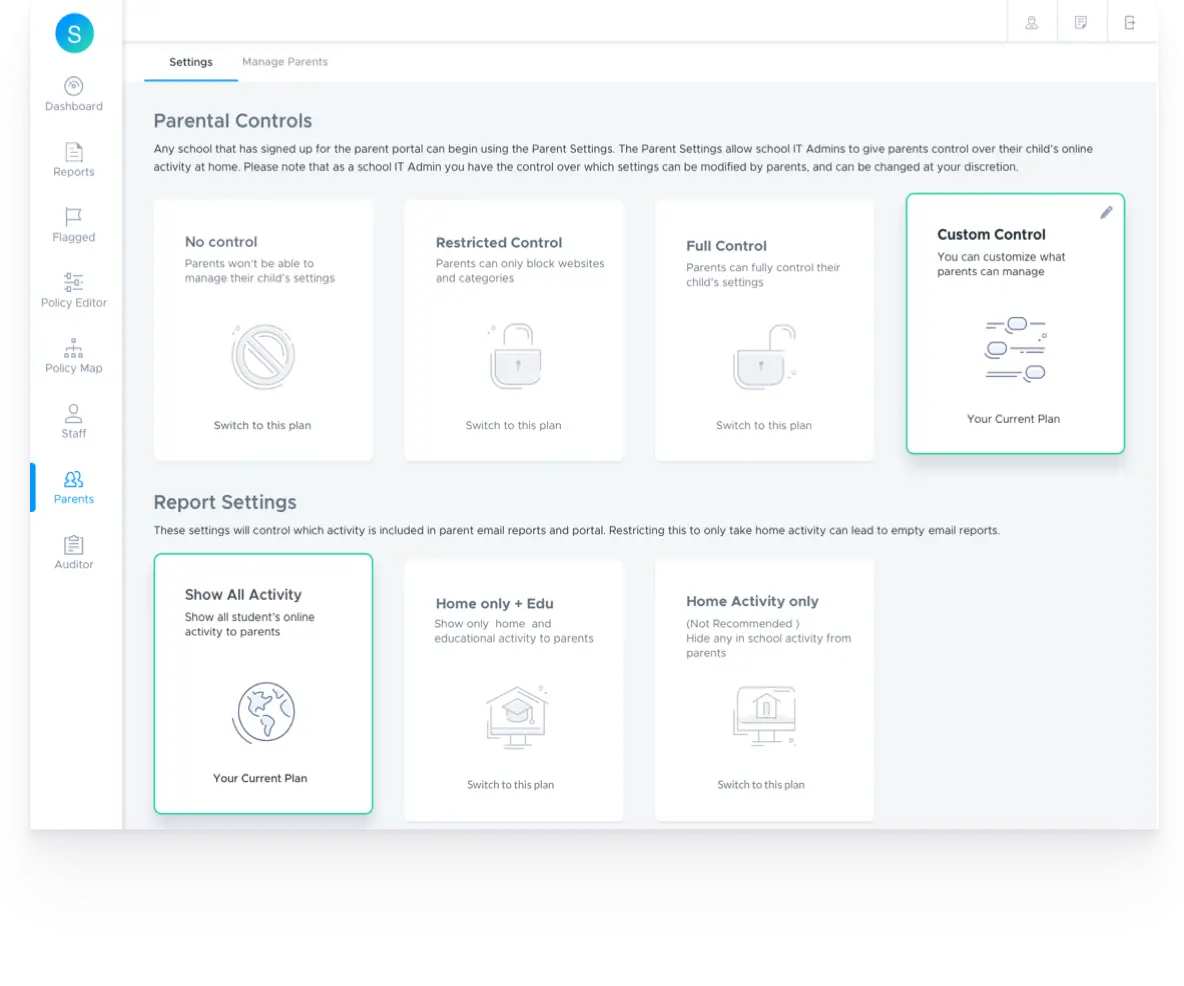The width and height of the screenshot is (1184, 986).
Task: Click the logout icon at top right
Action: tap(1132, 21)
